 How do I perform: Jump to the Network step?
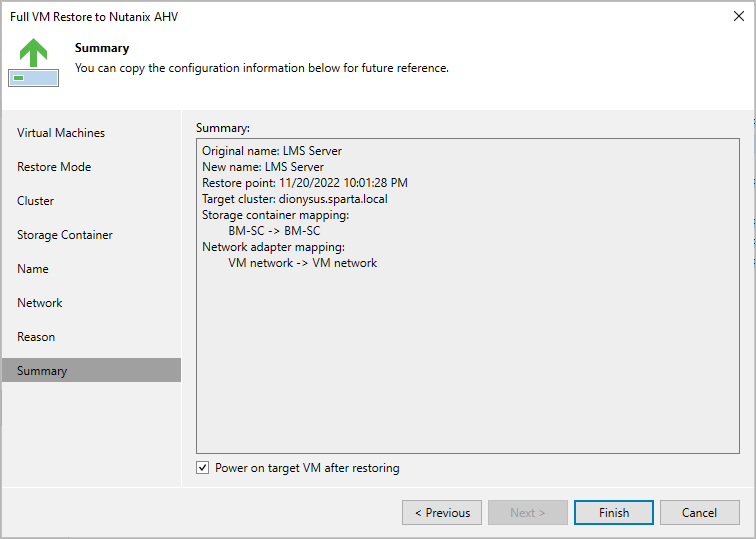coord(40,303)
